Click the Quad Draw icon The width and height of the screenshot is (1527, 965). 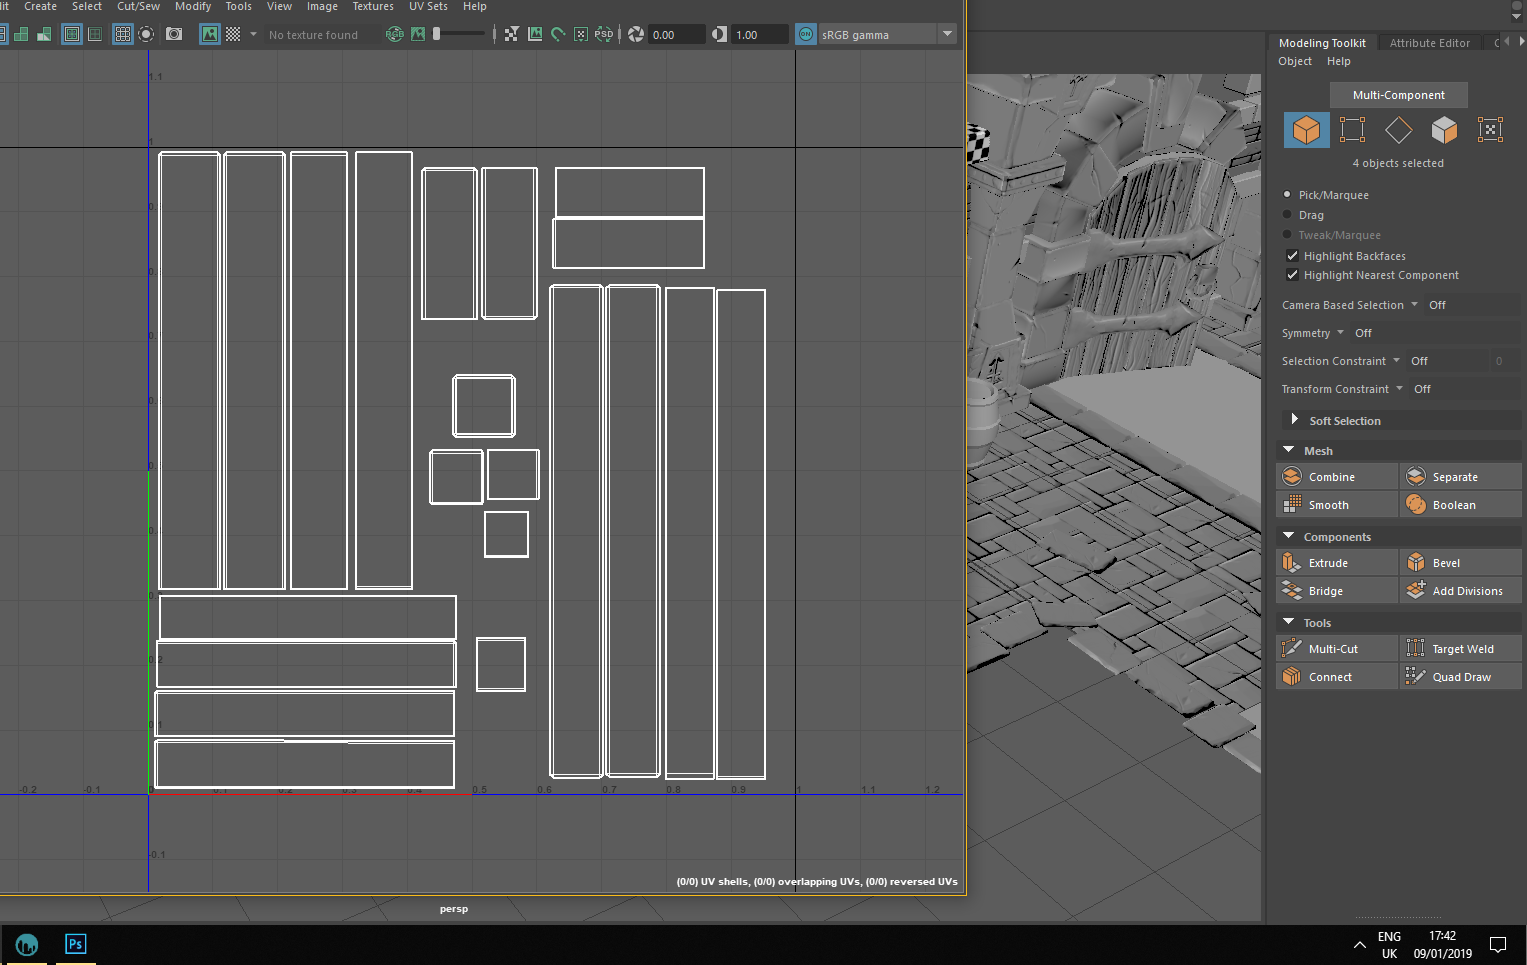click(1416, 677)
